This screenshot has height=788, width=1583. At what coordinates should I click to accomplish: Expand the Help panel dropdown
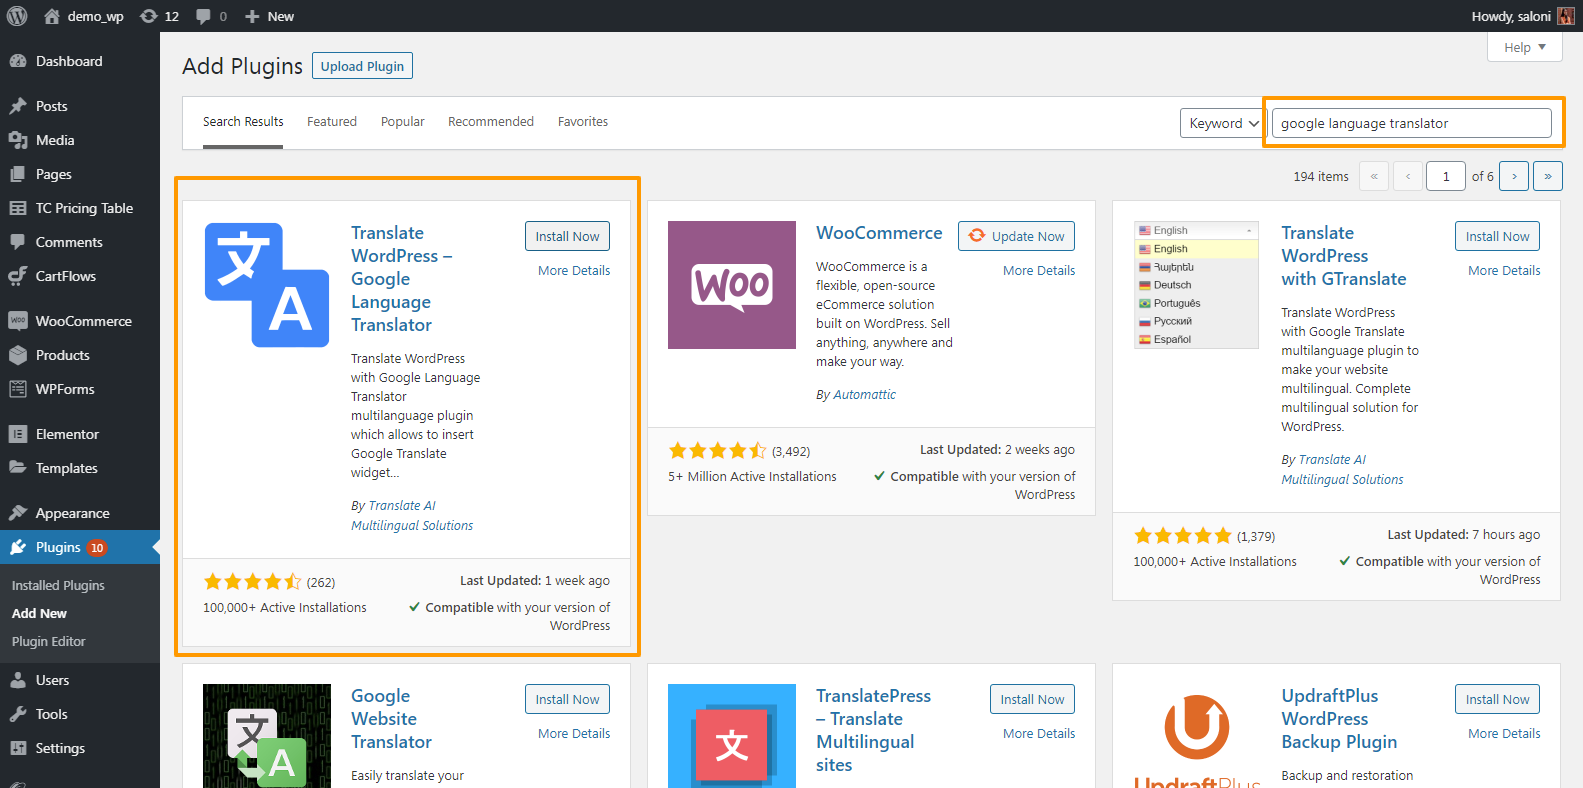(x=1525, y=47)
